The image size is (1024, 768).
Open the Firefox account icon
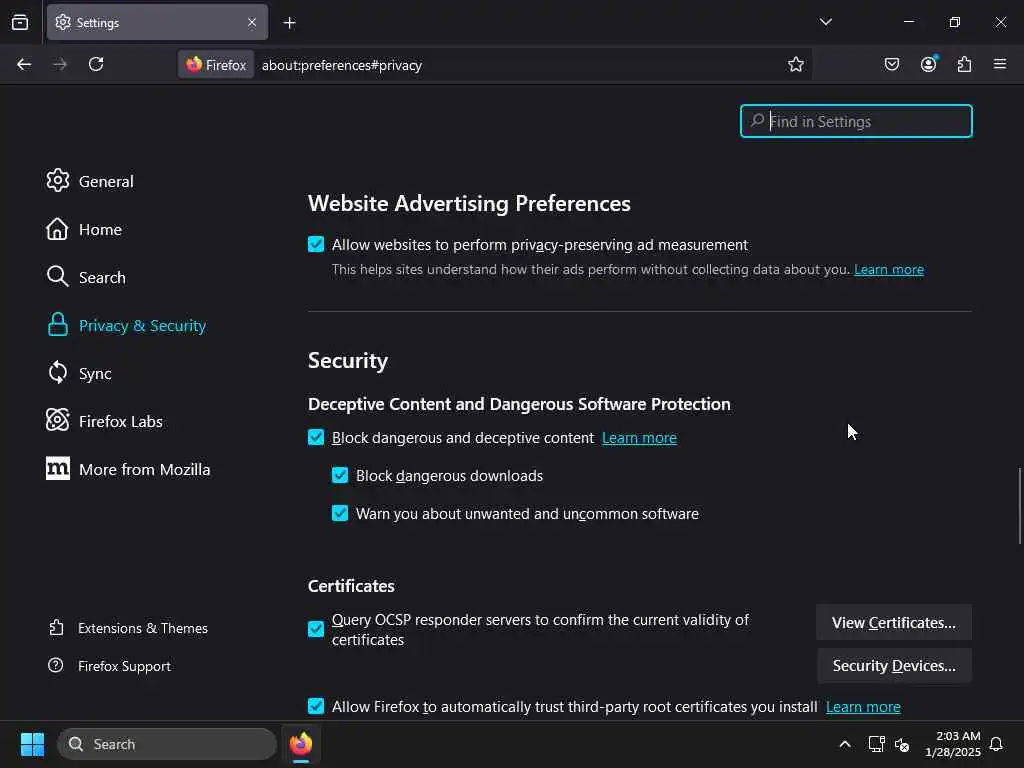[928, 65]
